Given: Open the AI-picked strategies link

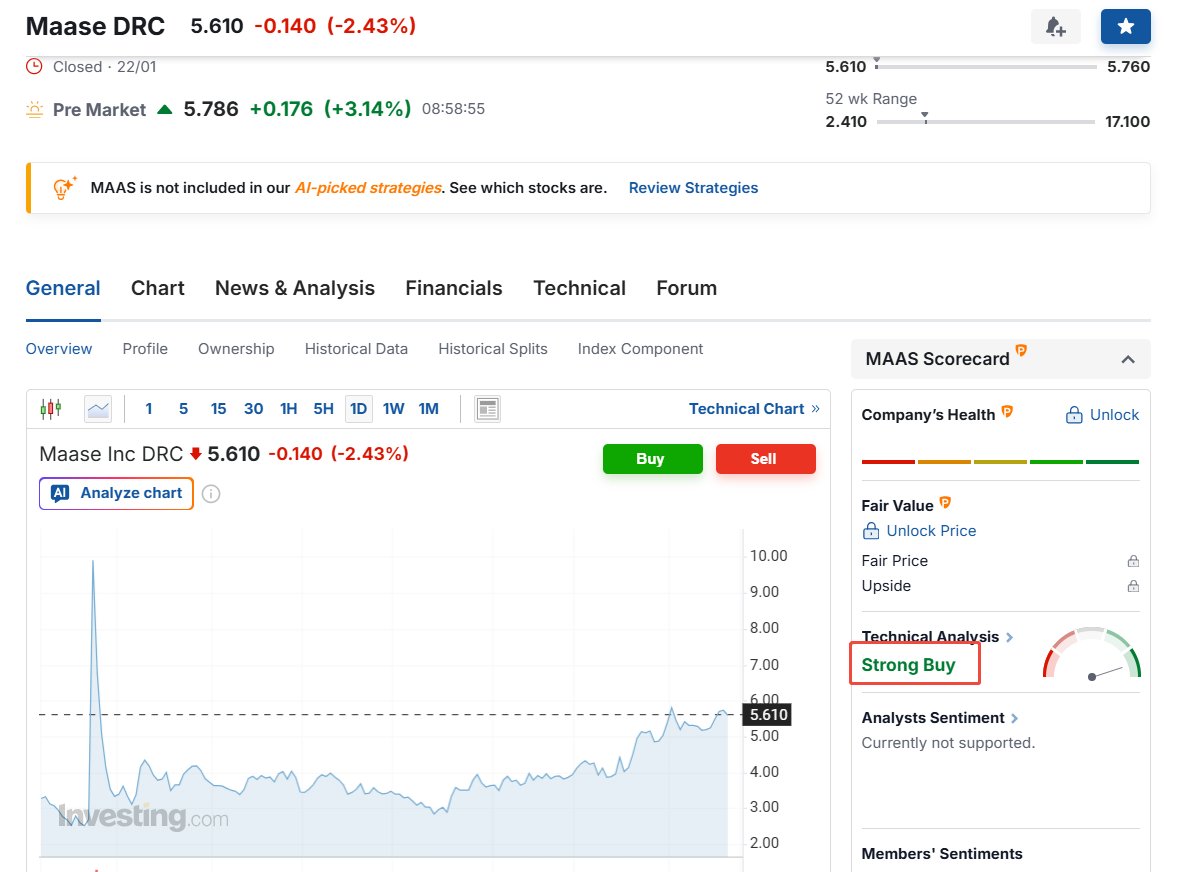Looking at the screenshot, I should click(368, 188).
